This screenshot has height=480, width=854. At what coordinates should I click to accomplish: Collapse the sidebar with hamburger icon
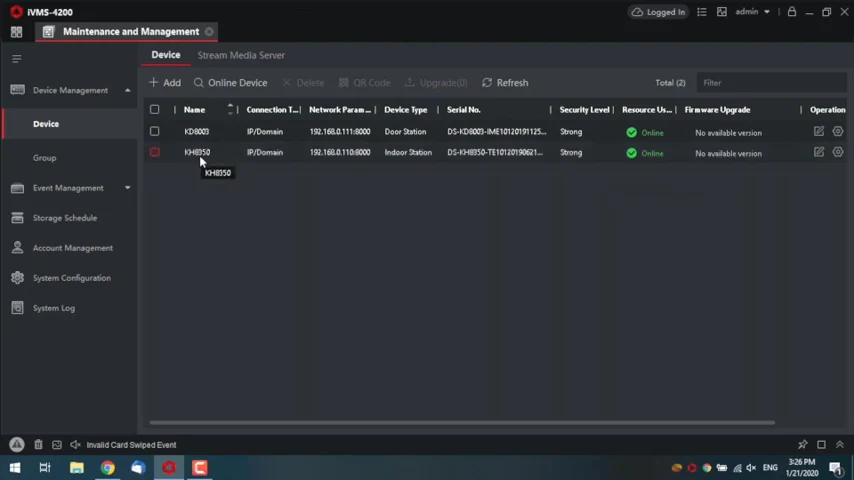[17, 58]
